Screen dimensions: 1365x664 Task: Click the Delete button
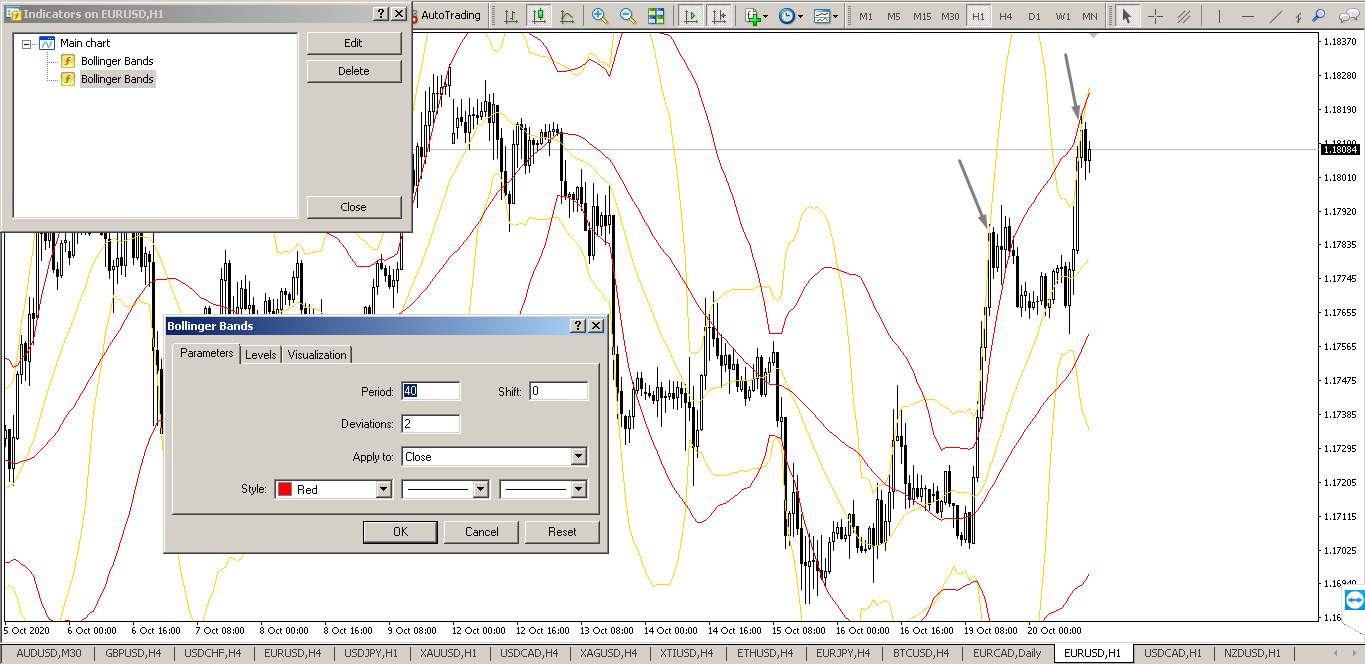coord(353,71)
